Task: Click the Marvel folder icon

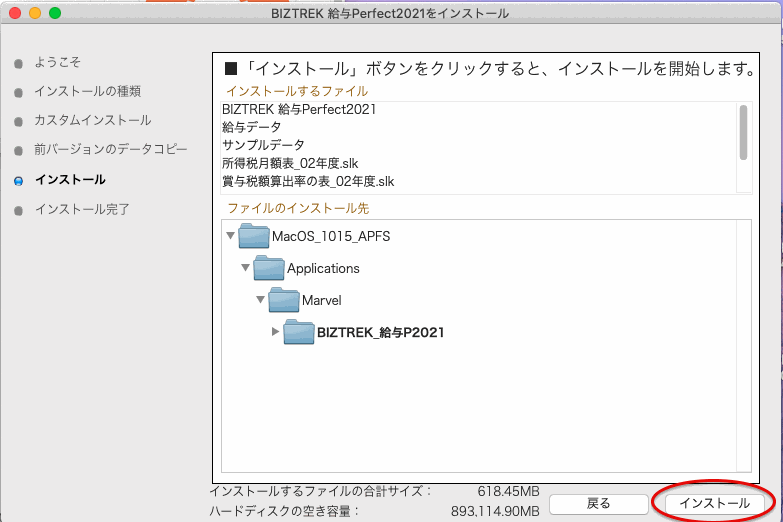Action: (284, 300)
